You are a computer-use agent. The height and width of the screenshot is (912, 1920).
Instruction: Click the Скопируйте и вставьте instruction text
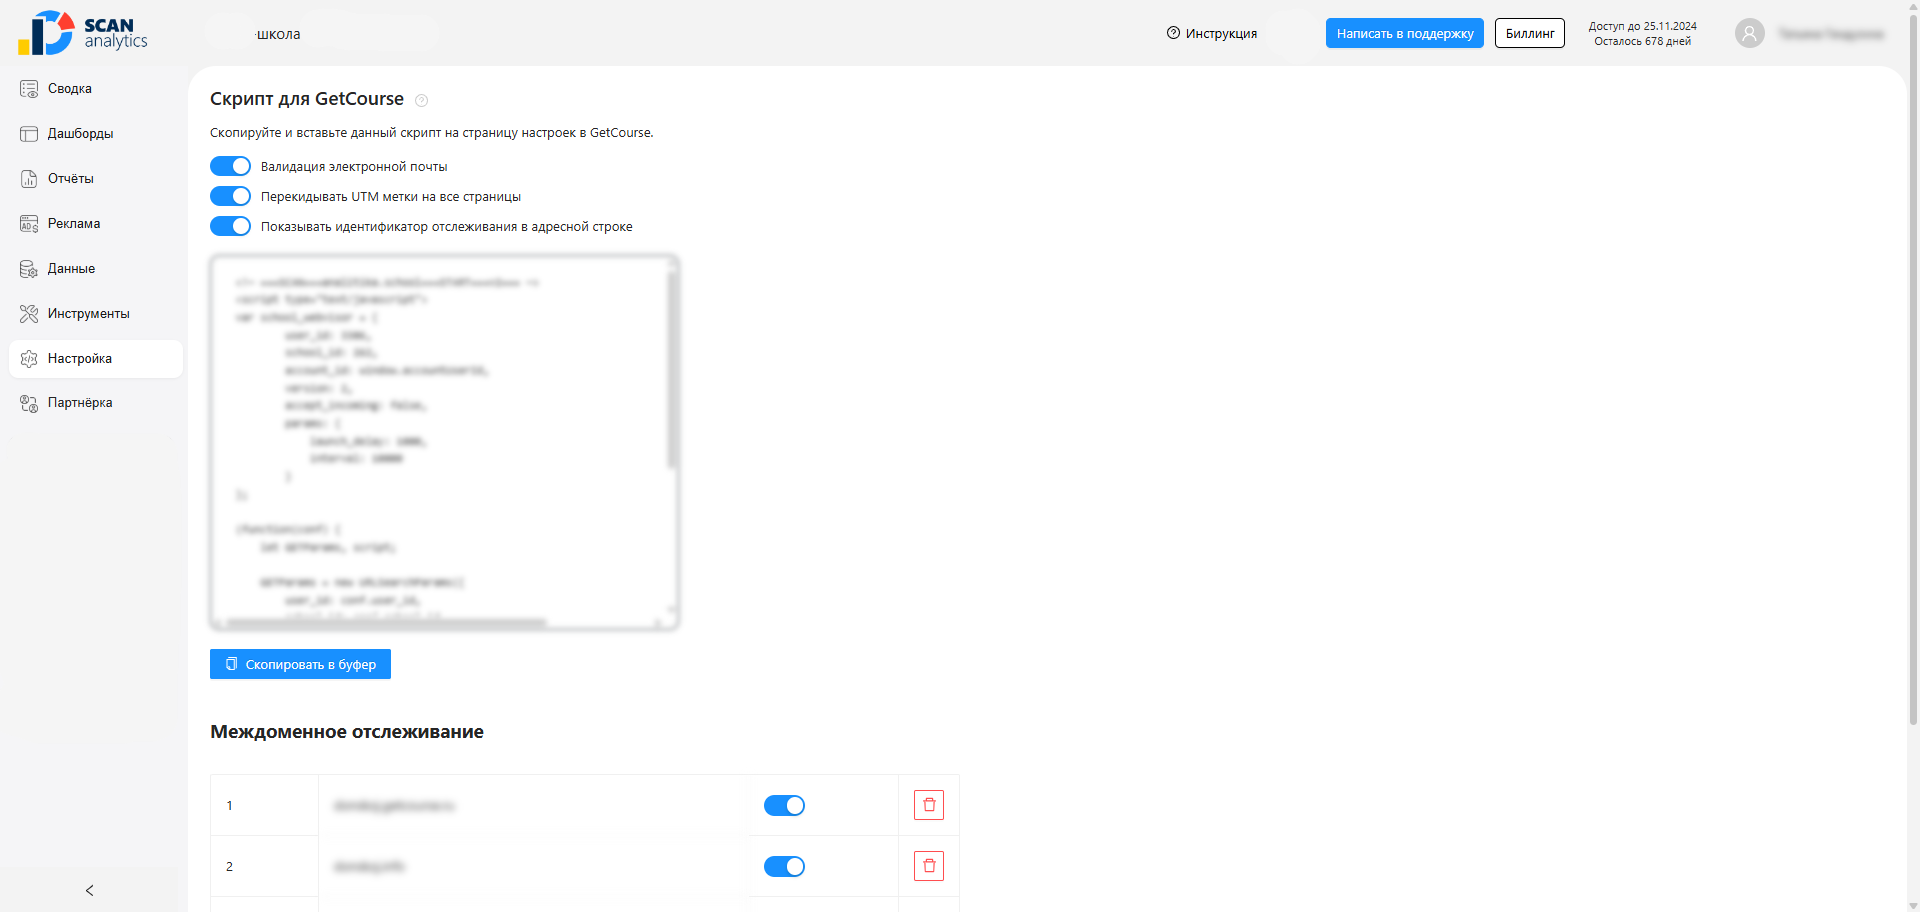coord(432,133)
